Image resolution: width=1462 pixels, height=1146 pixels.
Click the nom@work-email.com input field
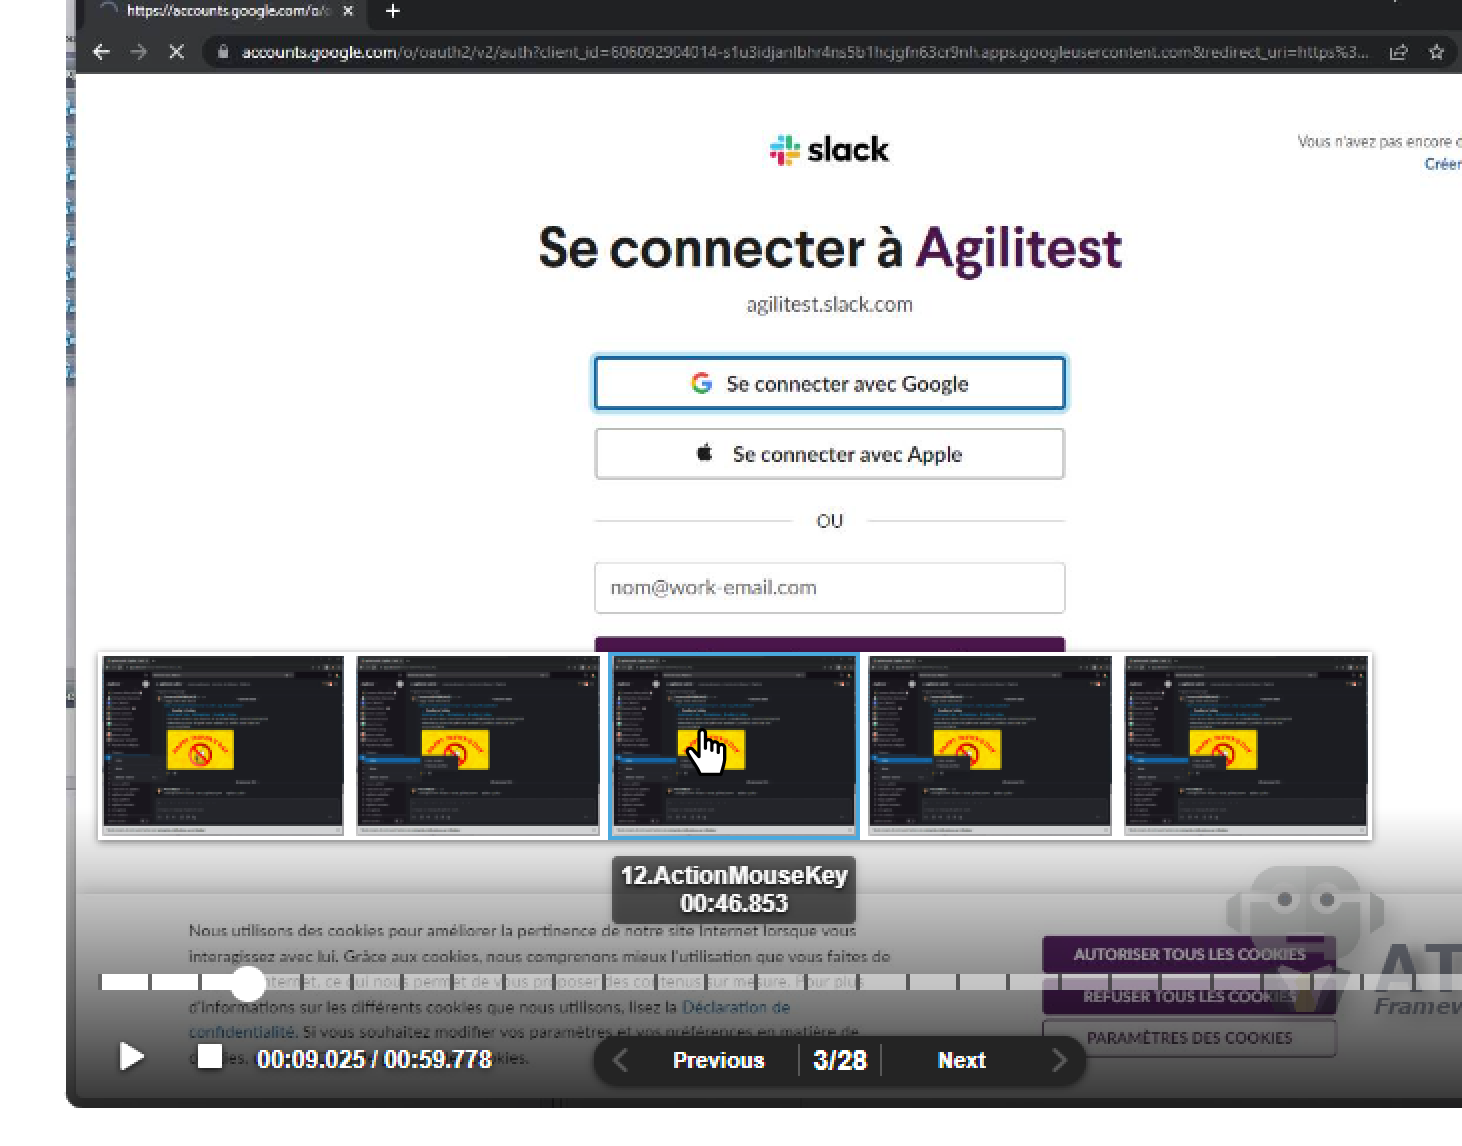830,588
